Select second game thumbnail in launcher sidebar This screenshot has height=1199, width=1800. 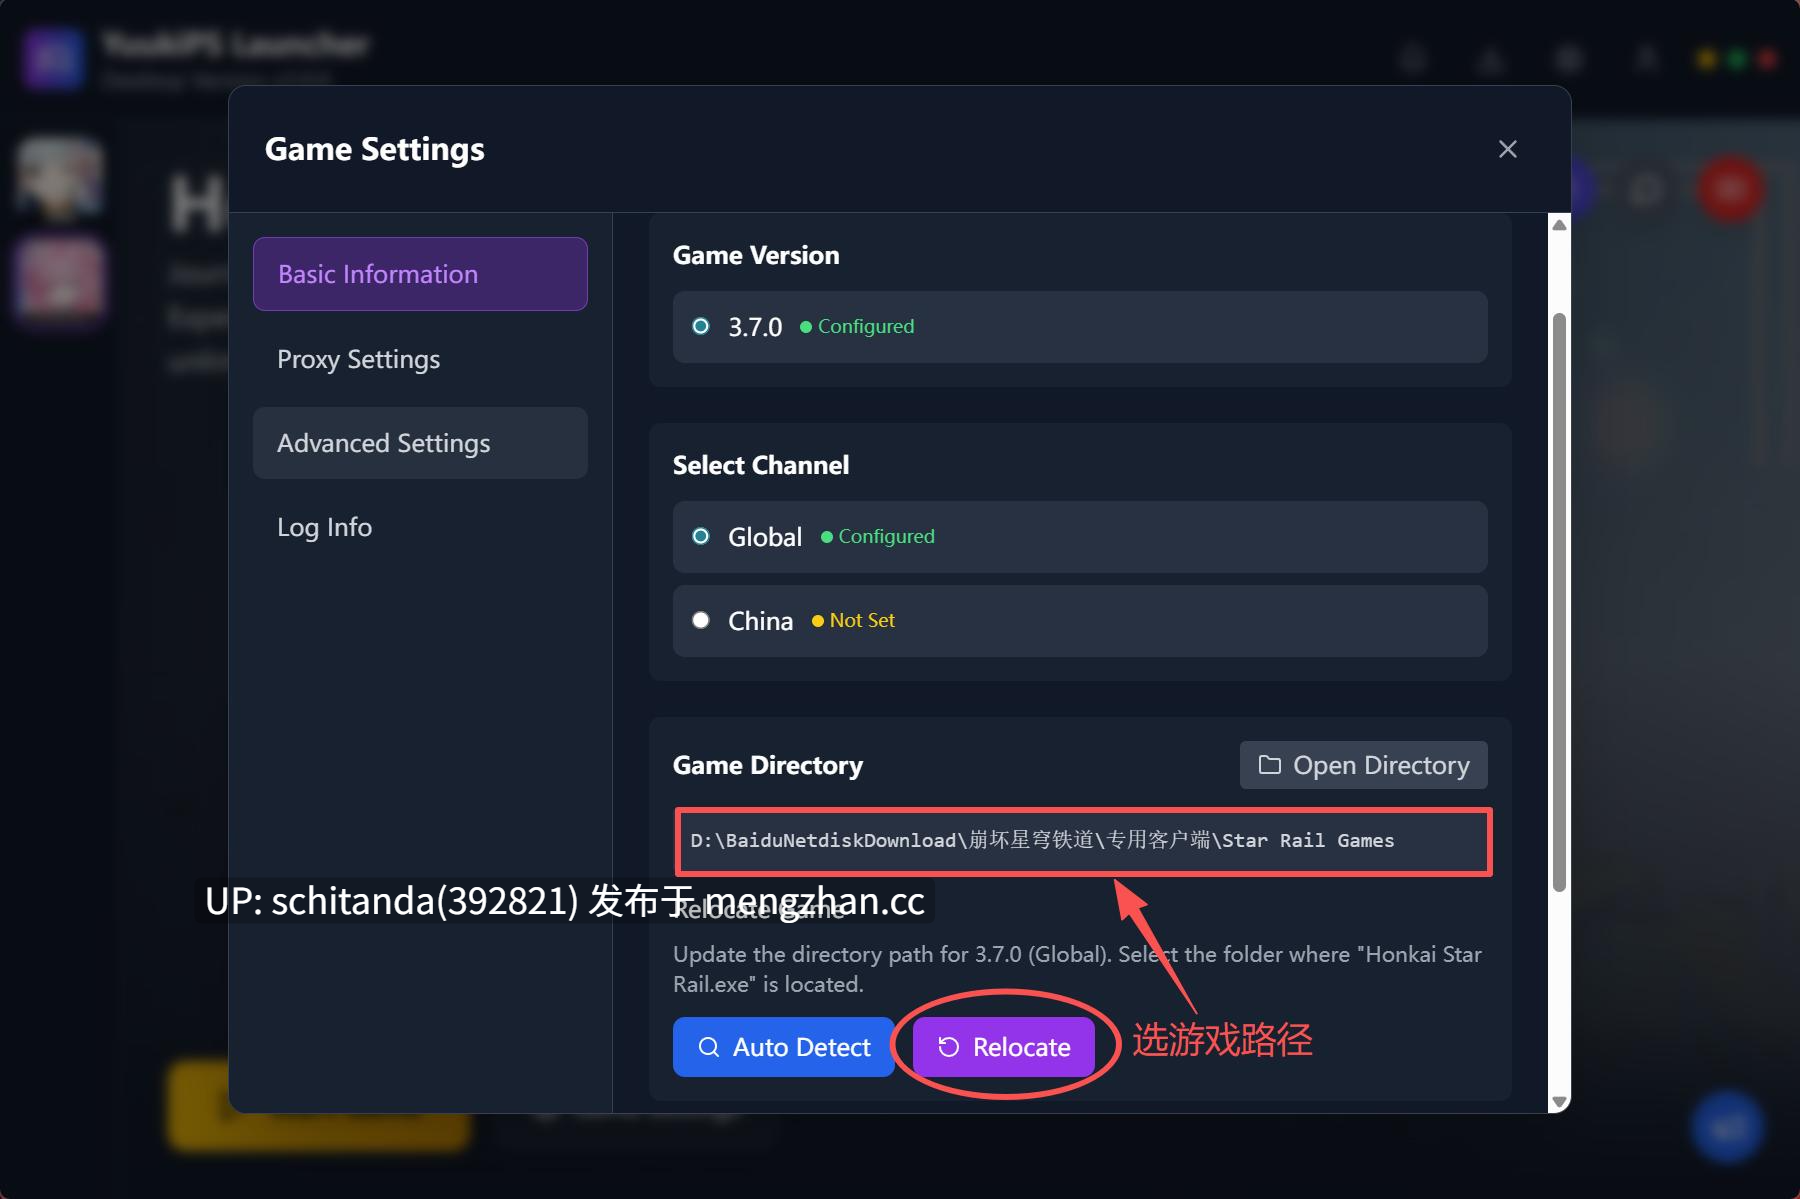tap(60, 277)
